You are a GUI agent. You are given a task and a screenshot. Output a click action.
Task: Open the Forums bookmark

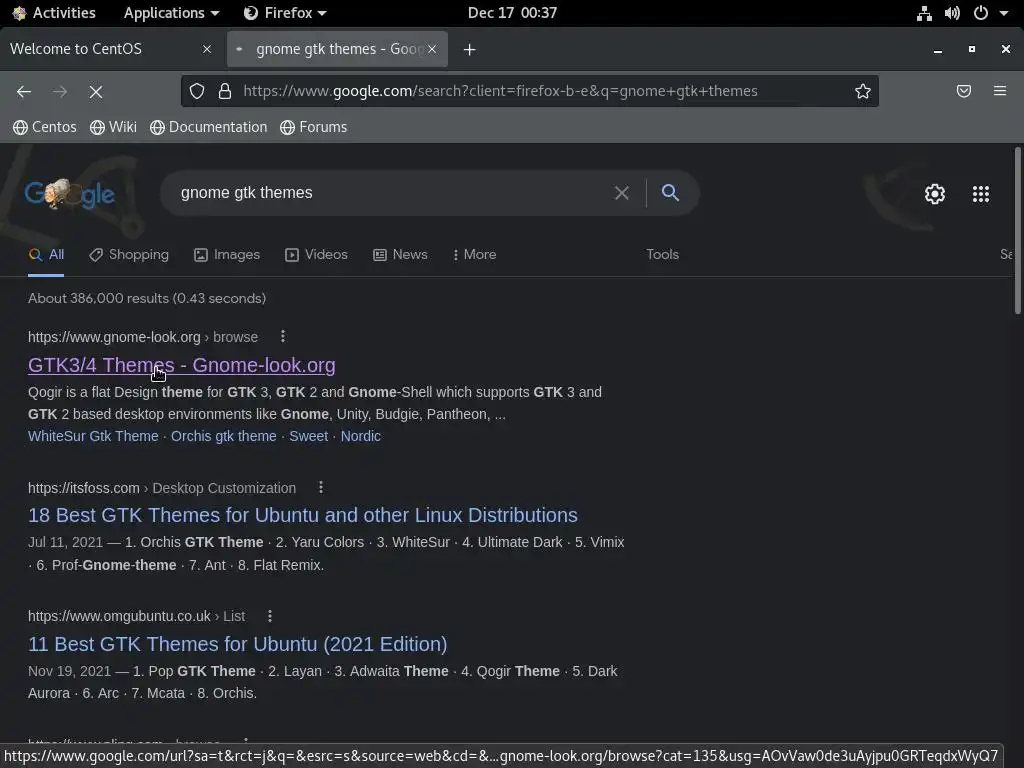click(x=313, y=127)
